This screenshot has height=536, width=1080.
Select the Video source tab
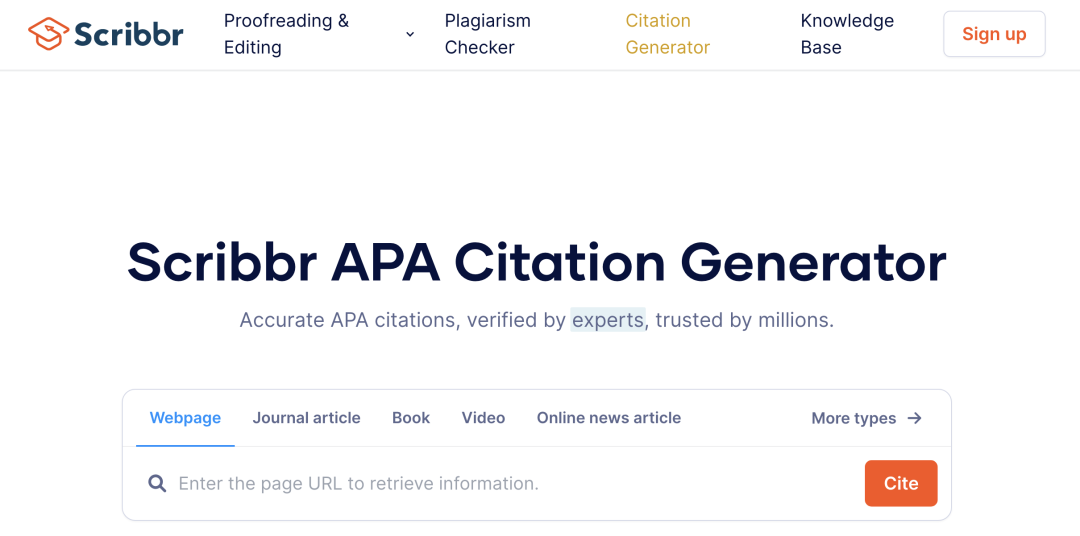484,418
